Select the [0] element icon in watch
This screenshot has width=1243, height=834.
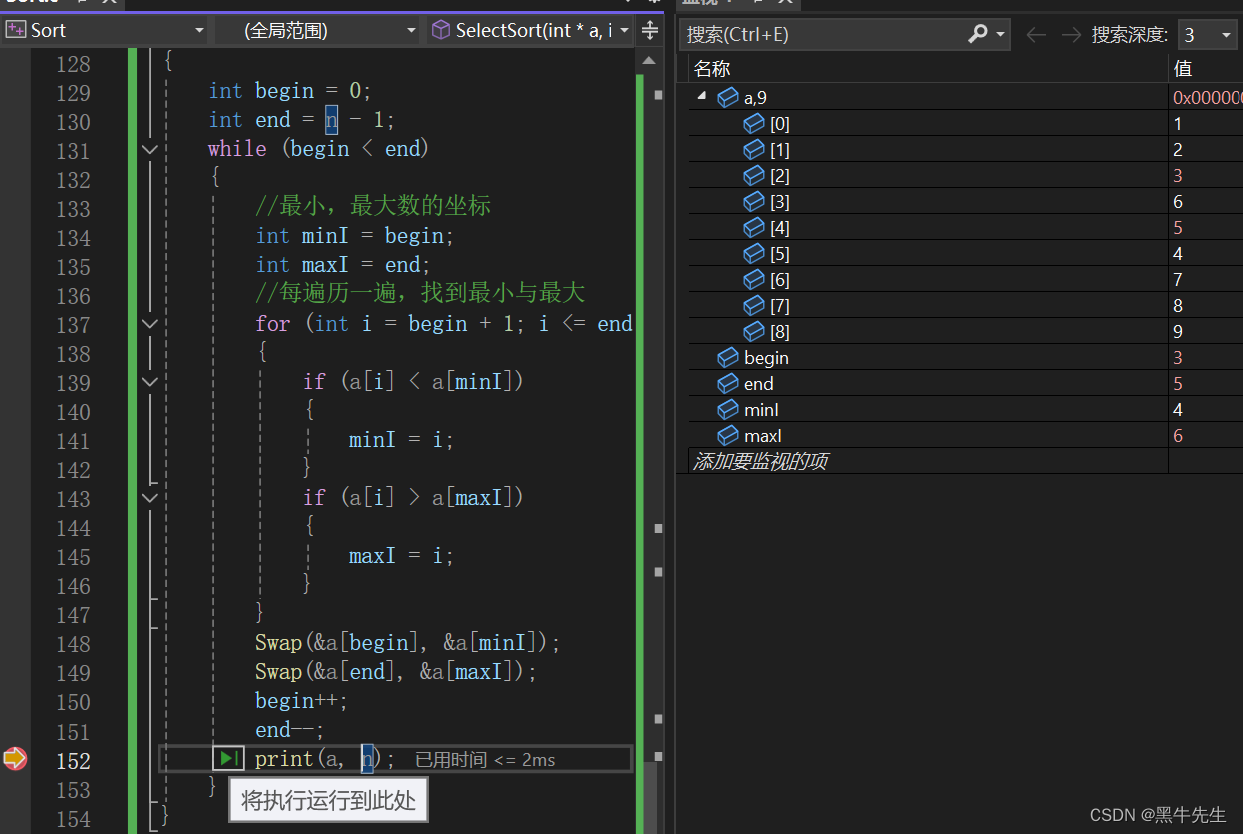click(x=754, y=124)
